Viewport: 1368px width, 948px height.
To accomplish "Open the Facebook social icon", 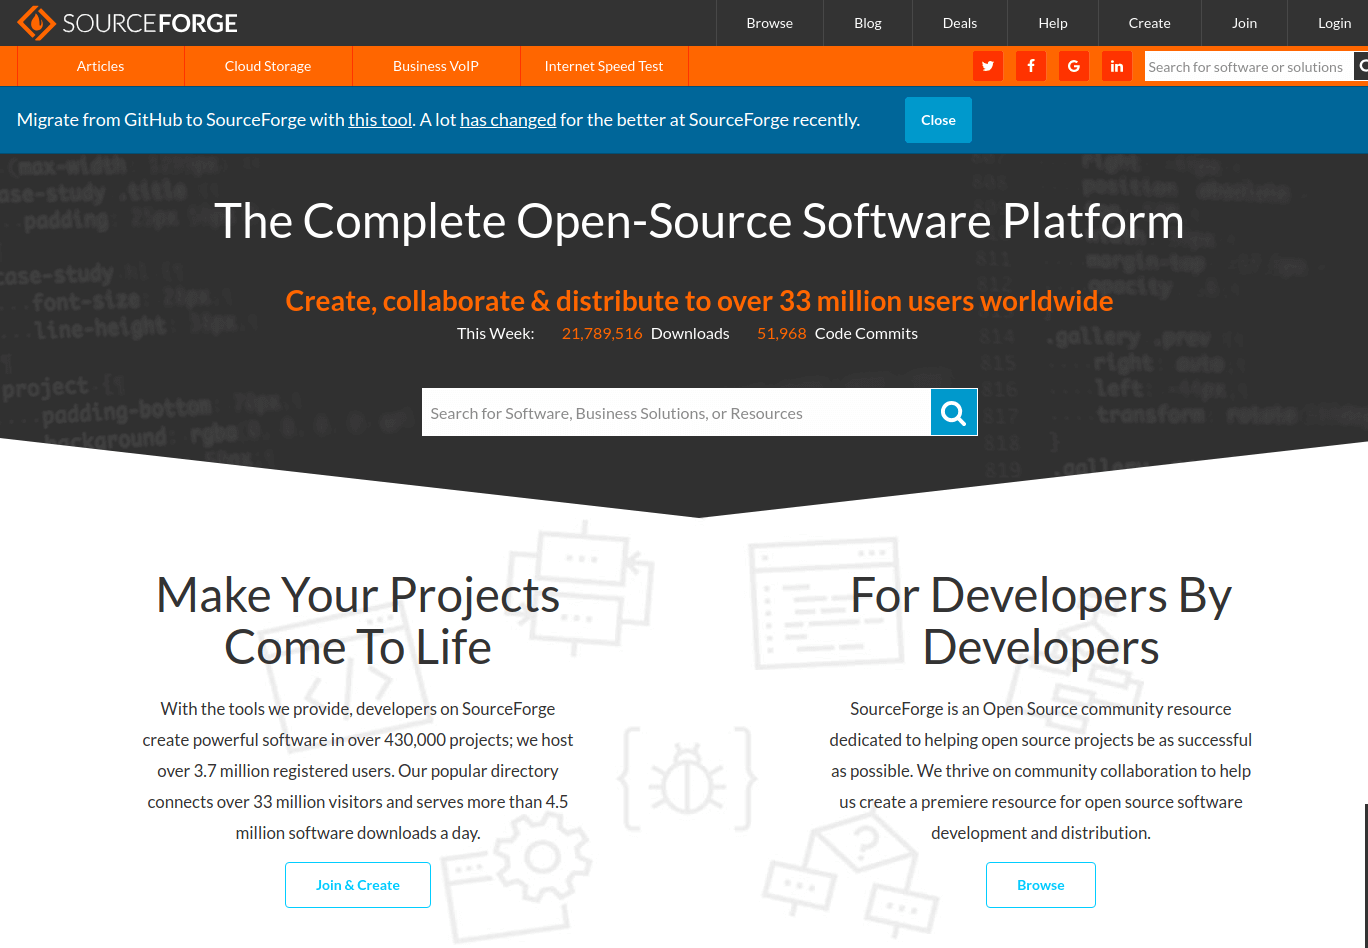I will coord(1031,67).
